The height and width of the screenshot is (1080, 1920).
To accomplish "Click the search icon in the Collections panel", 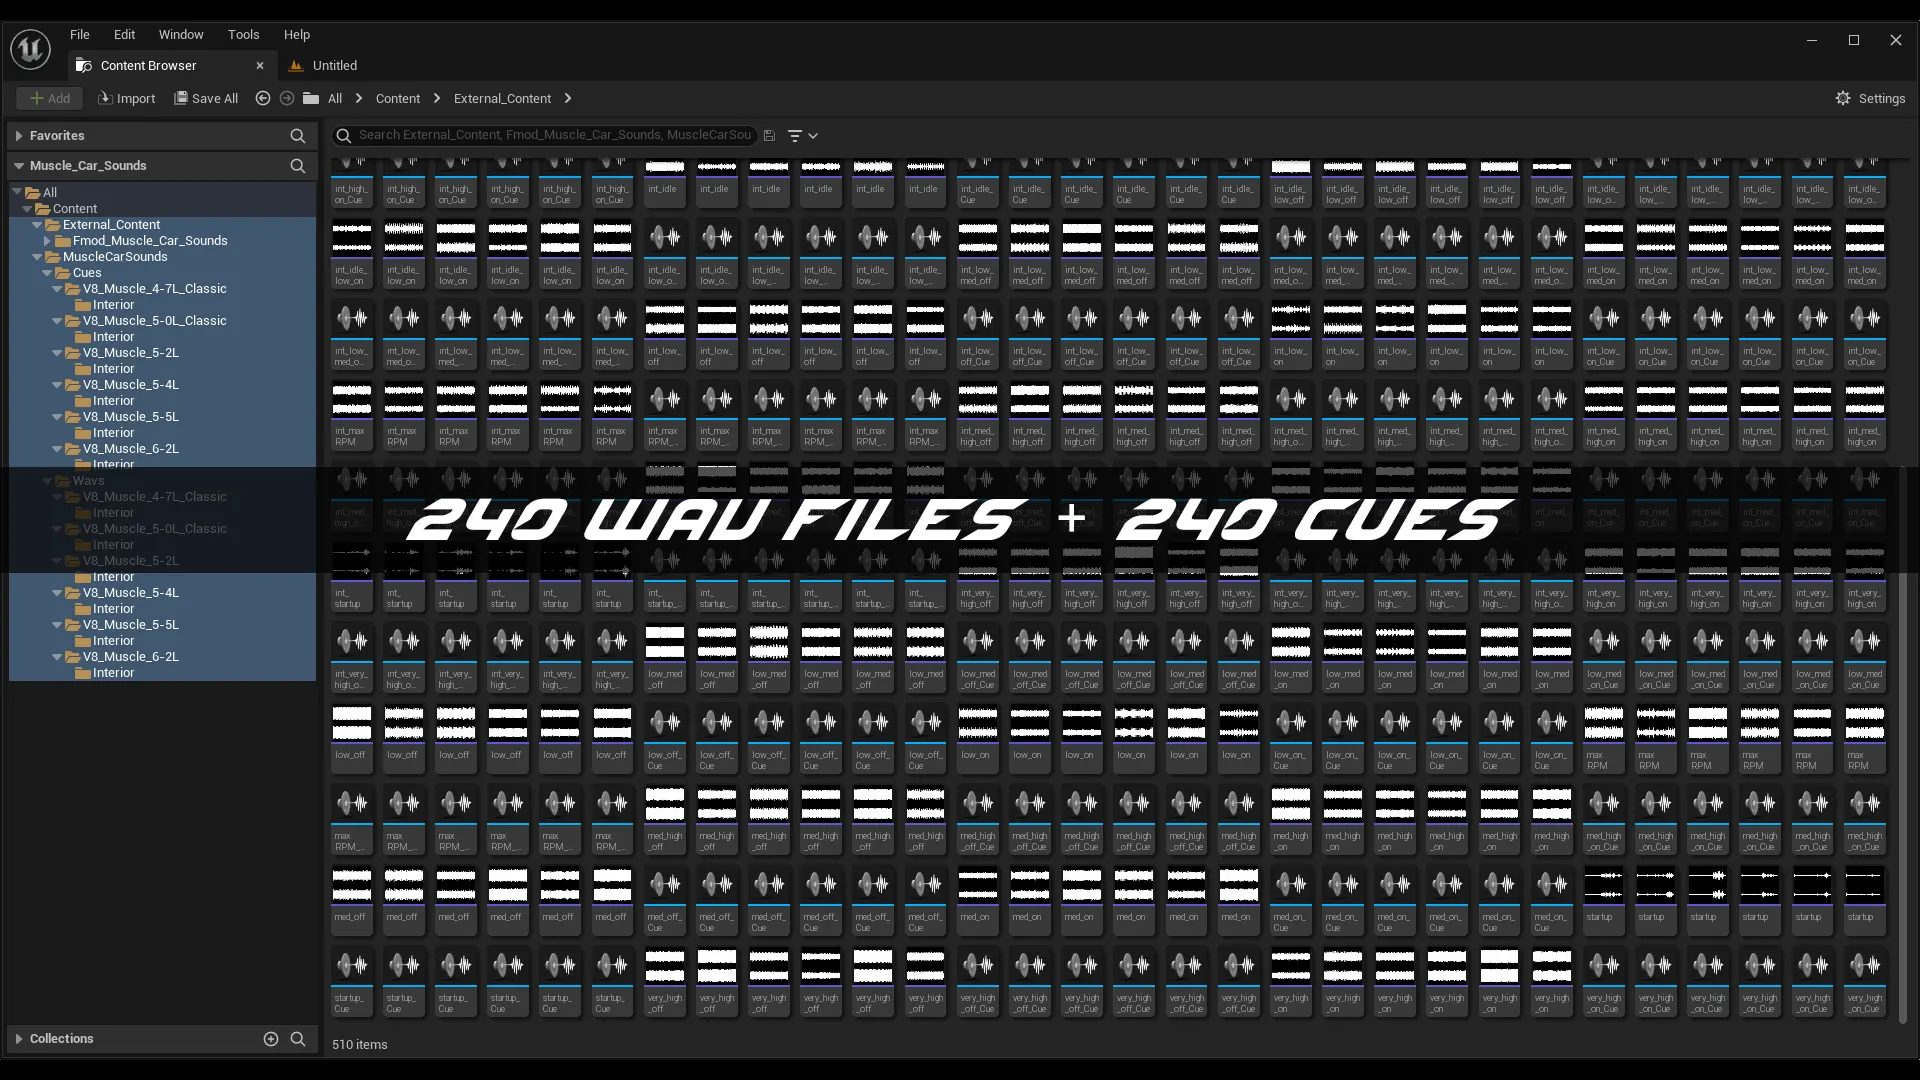I will [297, 1039].
